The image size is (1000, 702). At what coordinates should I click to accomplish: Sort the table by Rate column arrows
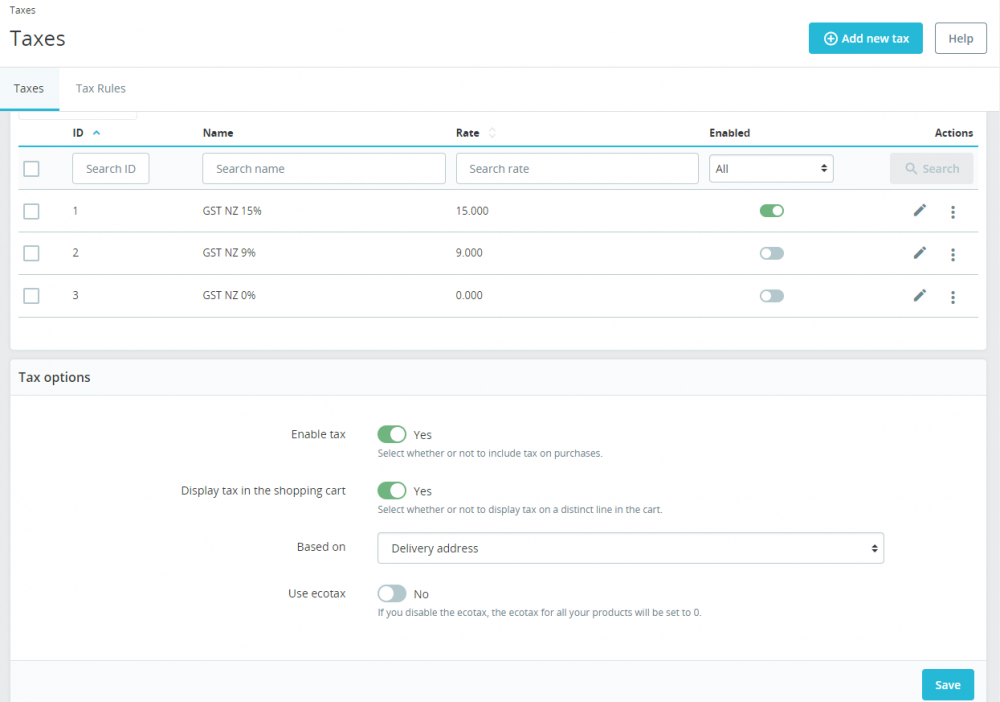tap(492, 133)
